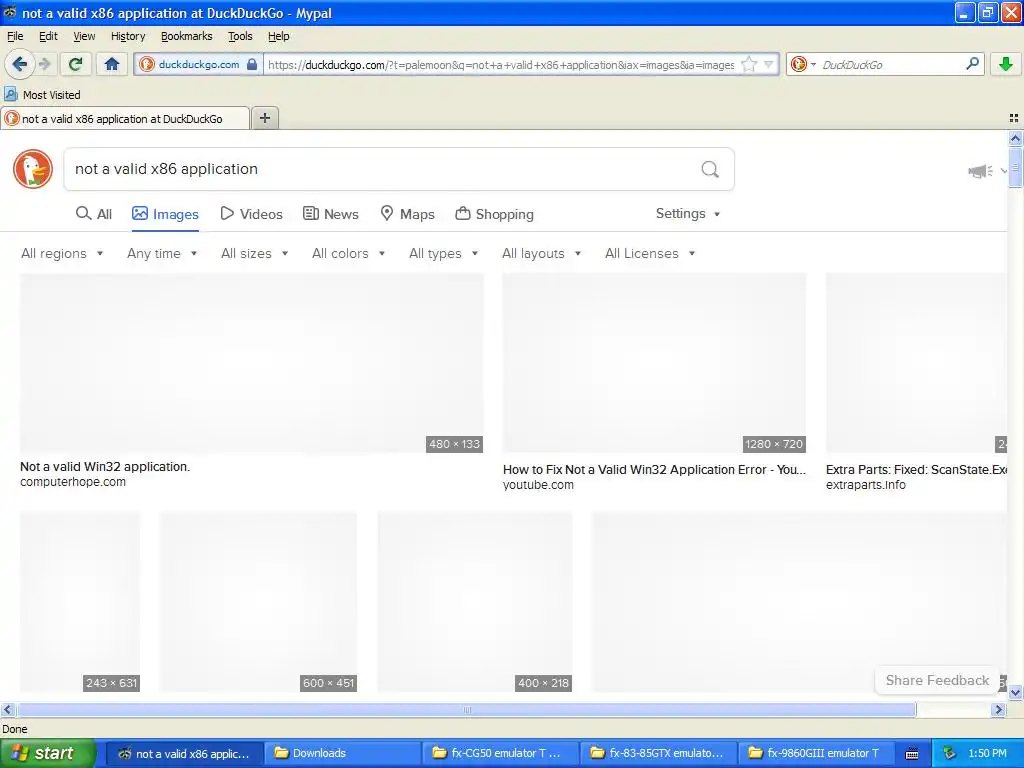Go back with the Back arrow button
Image resolution: width=1024 pixels, height=768 pixels.
point(19,64)
